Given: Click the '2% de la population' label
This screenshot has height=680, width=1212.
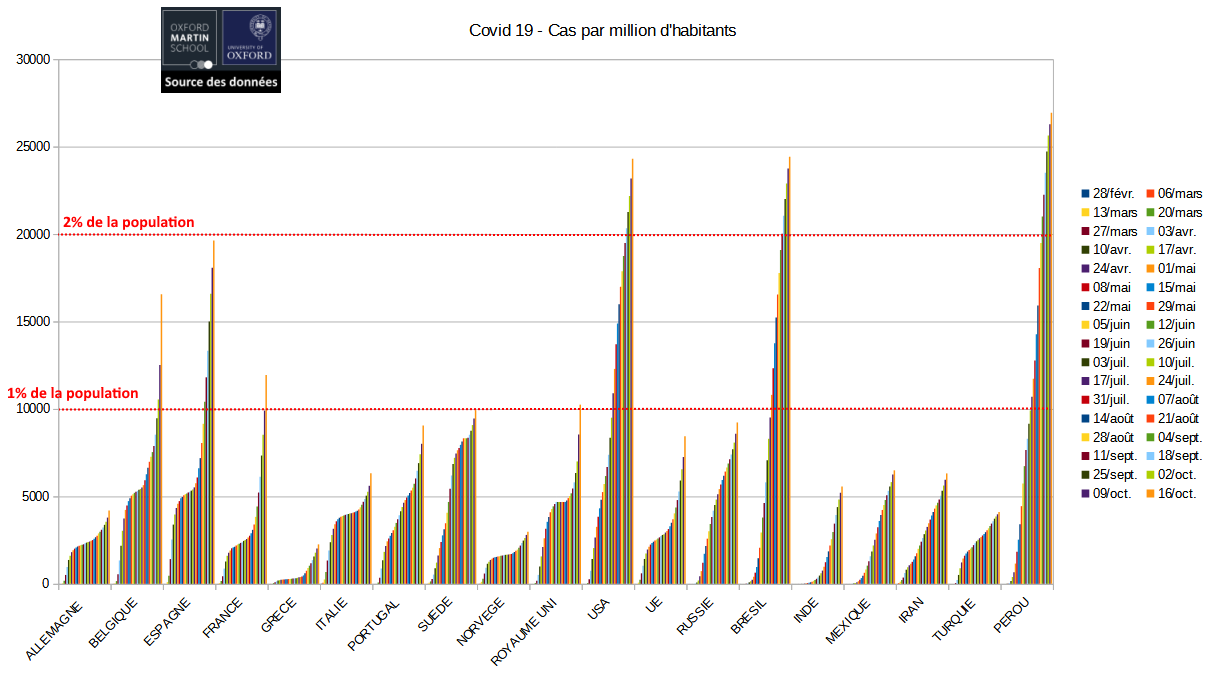Looking at the screenshot, I should point(128,222).
